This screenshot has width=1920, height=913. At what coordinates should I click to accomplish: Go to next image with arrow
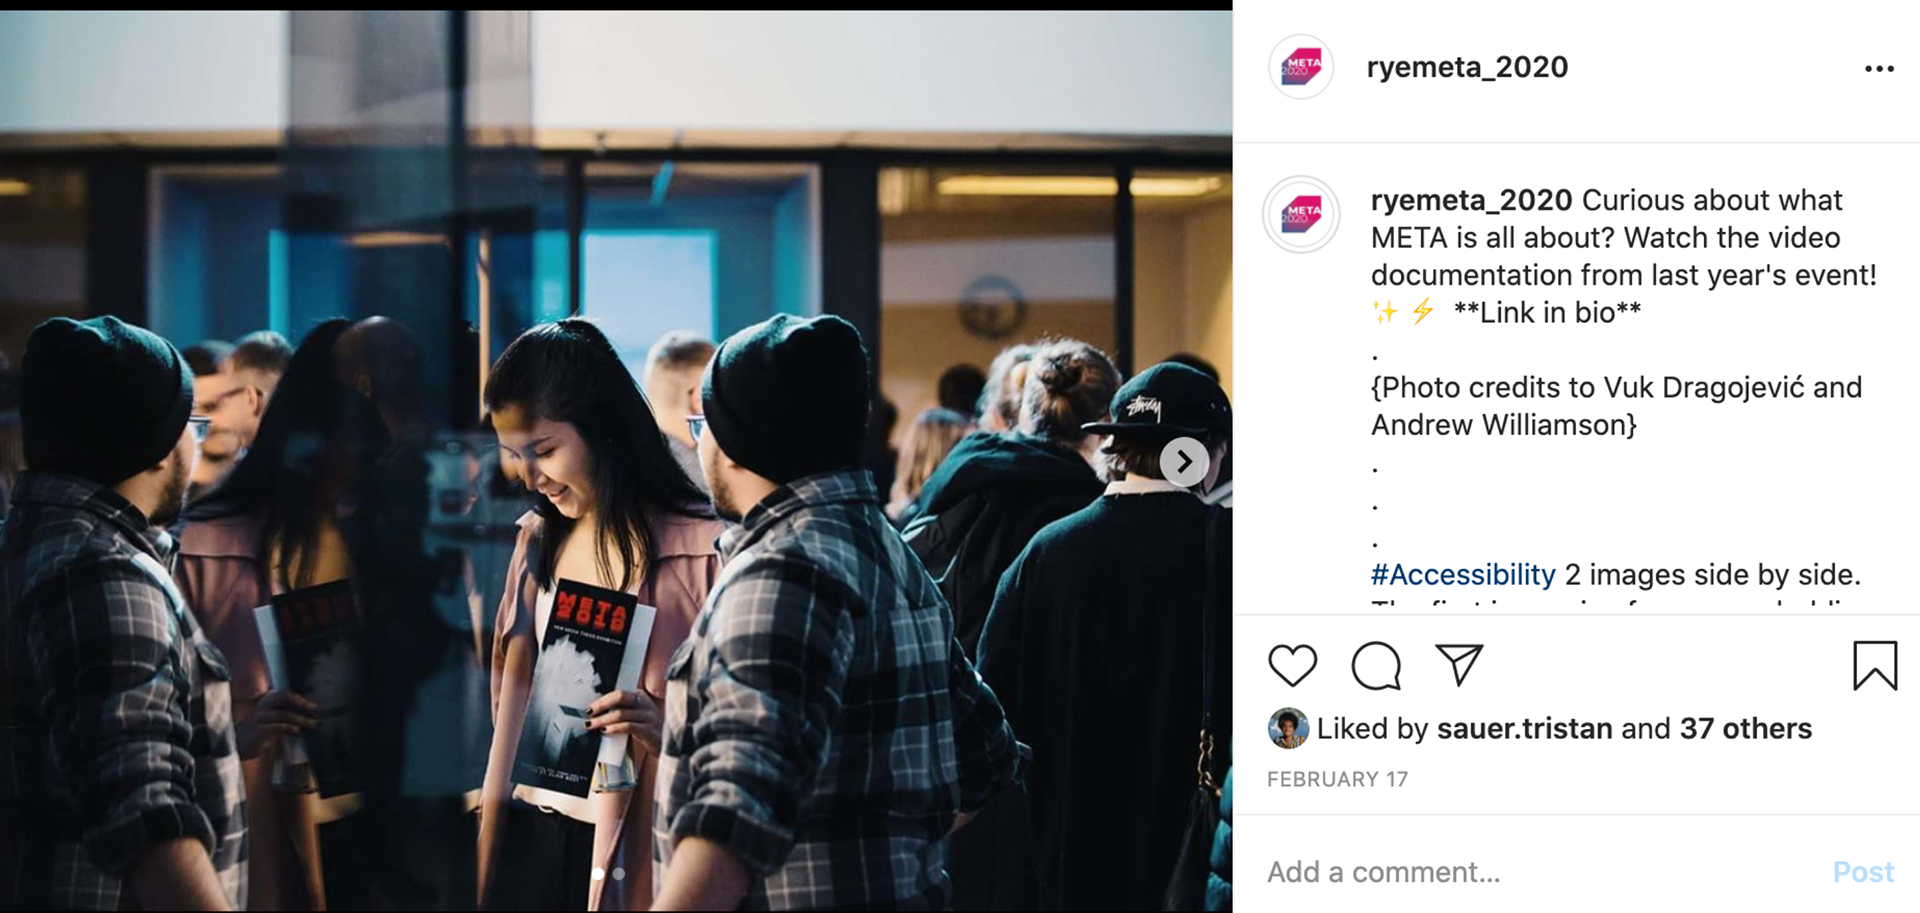click(1184, 462)
